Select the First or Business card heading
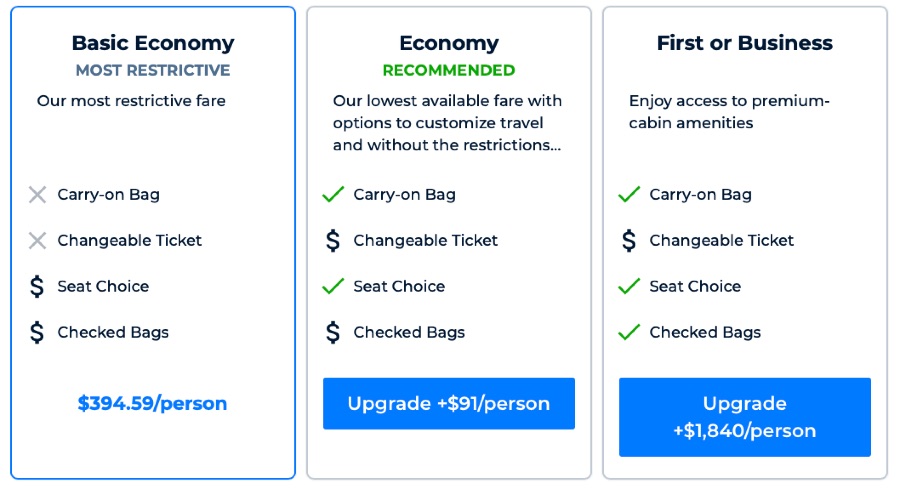900x489 pixels. (745, 43)
